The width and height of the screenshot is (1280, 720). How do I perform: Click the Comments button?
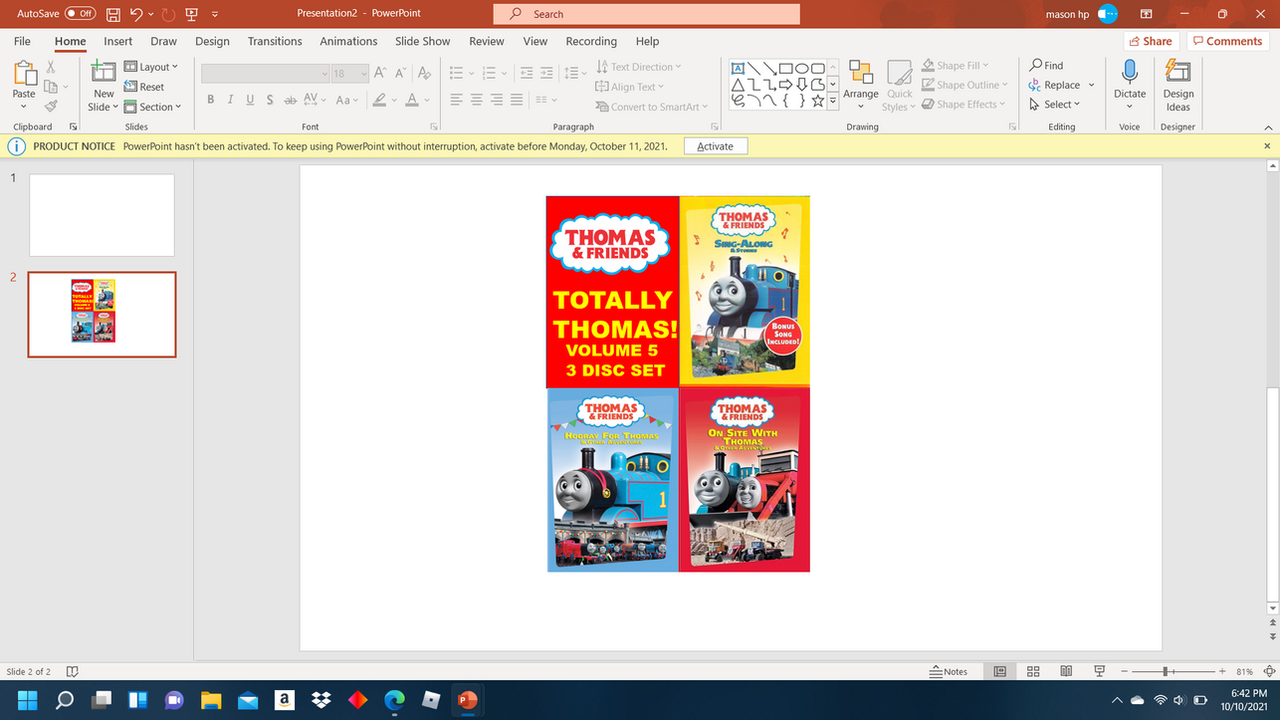[1227, 41]
